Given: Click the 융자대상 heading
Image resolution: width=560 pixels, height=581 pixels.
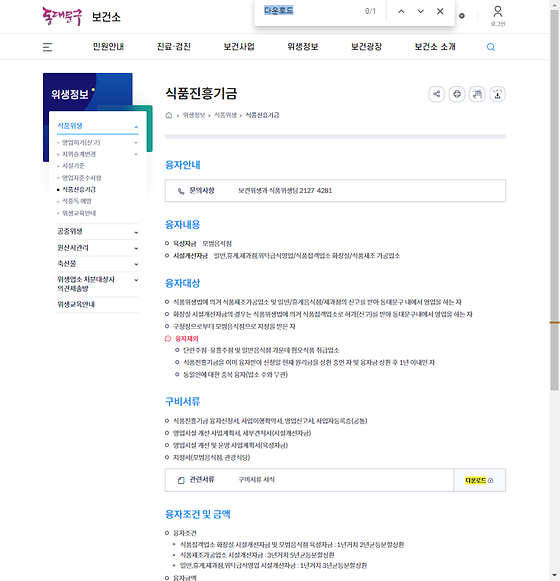Looking at the screenshot, I should tap(183, 283).
